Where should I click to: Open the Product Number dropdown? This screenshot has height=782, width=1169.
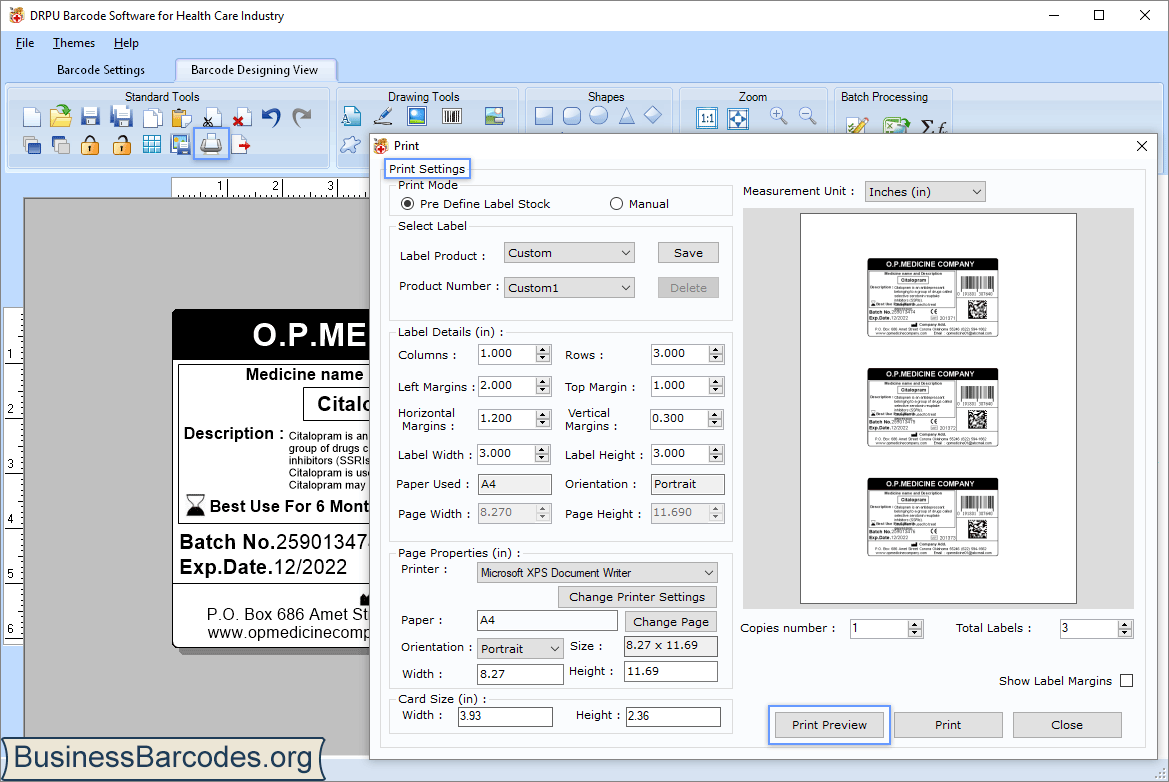pos(569,288)
